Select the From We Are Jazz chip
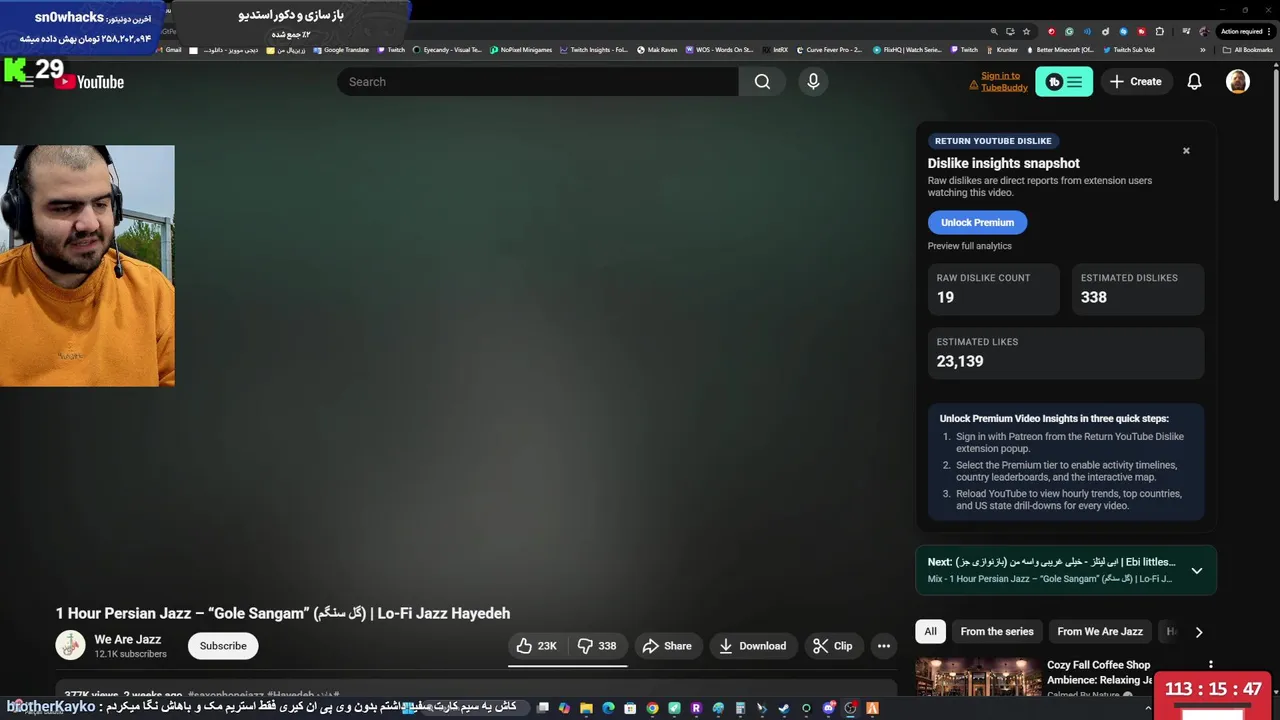The image size is (1280, 720). (1100, 632)
